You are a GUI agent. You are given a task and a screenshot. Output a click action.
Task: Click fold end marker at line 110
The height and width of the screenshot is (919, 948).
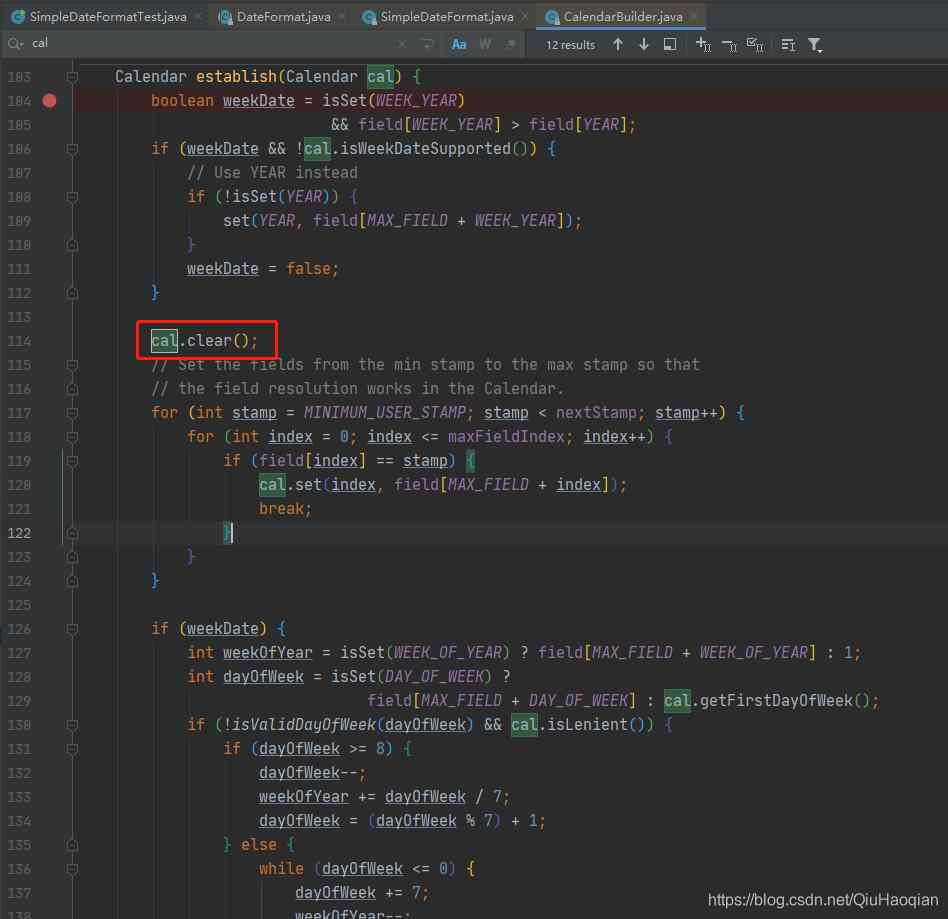(x=72, y=245)
